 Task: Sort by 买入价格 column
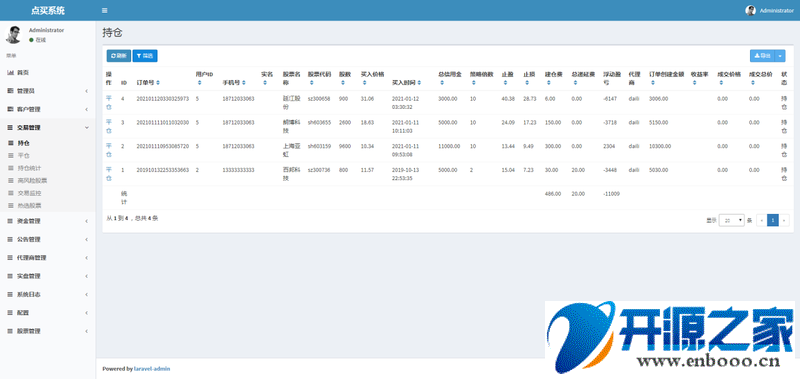(364, 83)
